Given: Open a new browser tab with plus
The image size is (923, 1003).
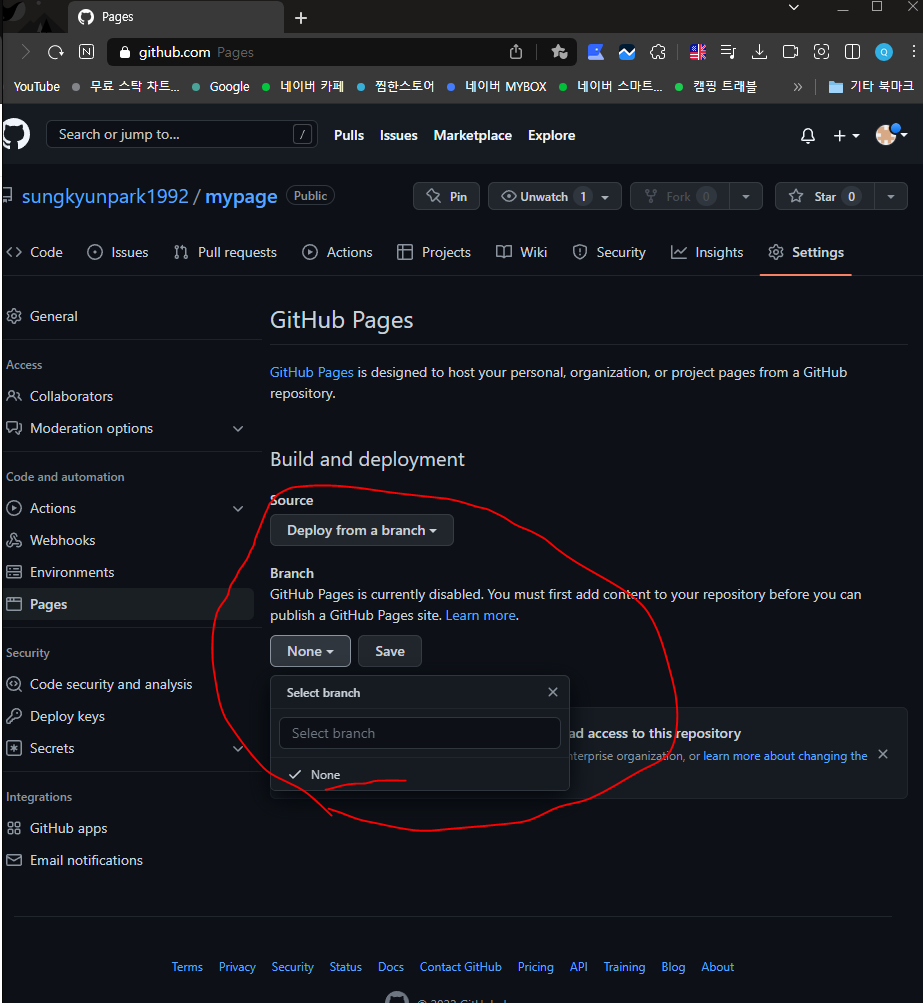Looking at the screenshot, I should [x=301, y=18].
